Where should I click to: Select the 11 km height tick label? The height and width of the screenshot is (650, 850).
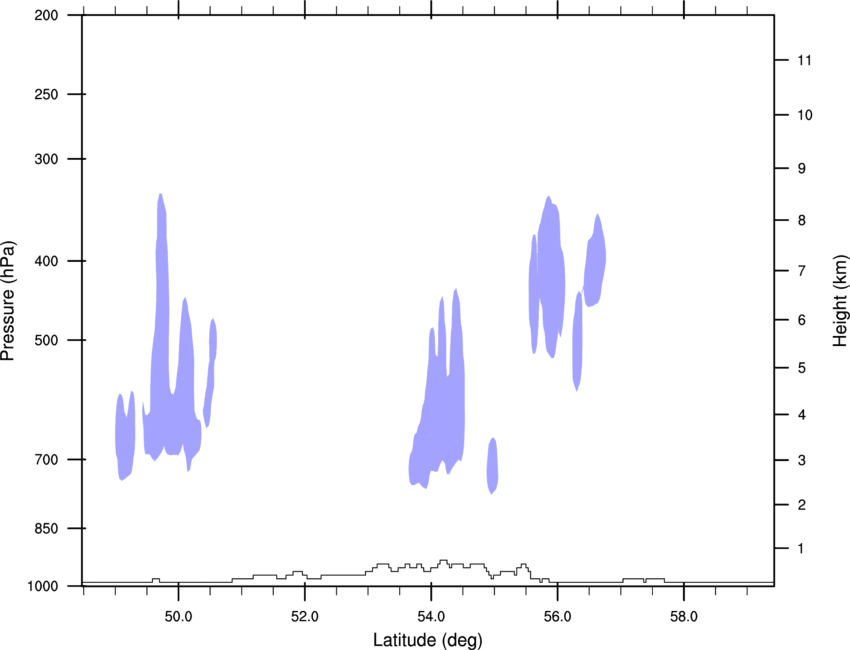click(806, 61)
